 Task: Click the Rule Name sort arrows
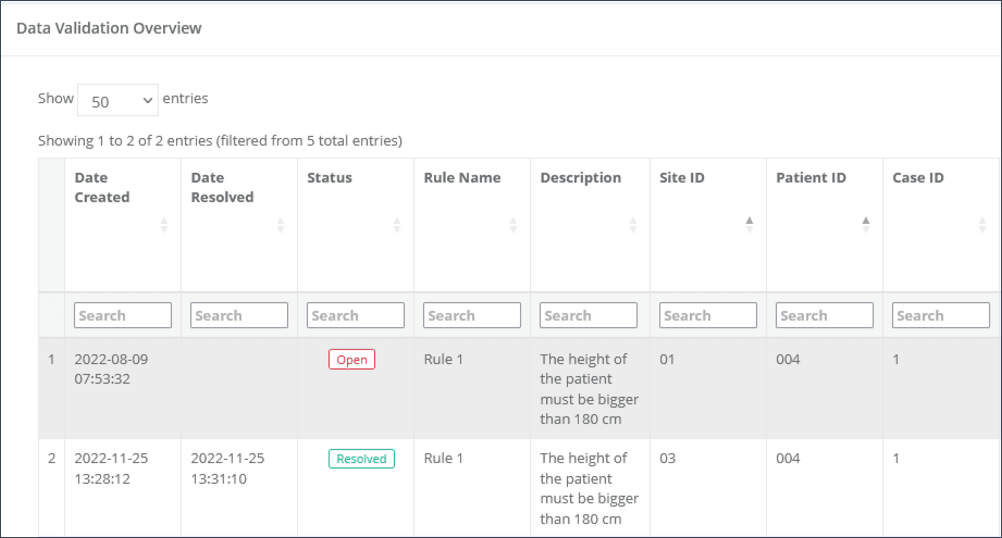tap(513, 226)
